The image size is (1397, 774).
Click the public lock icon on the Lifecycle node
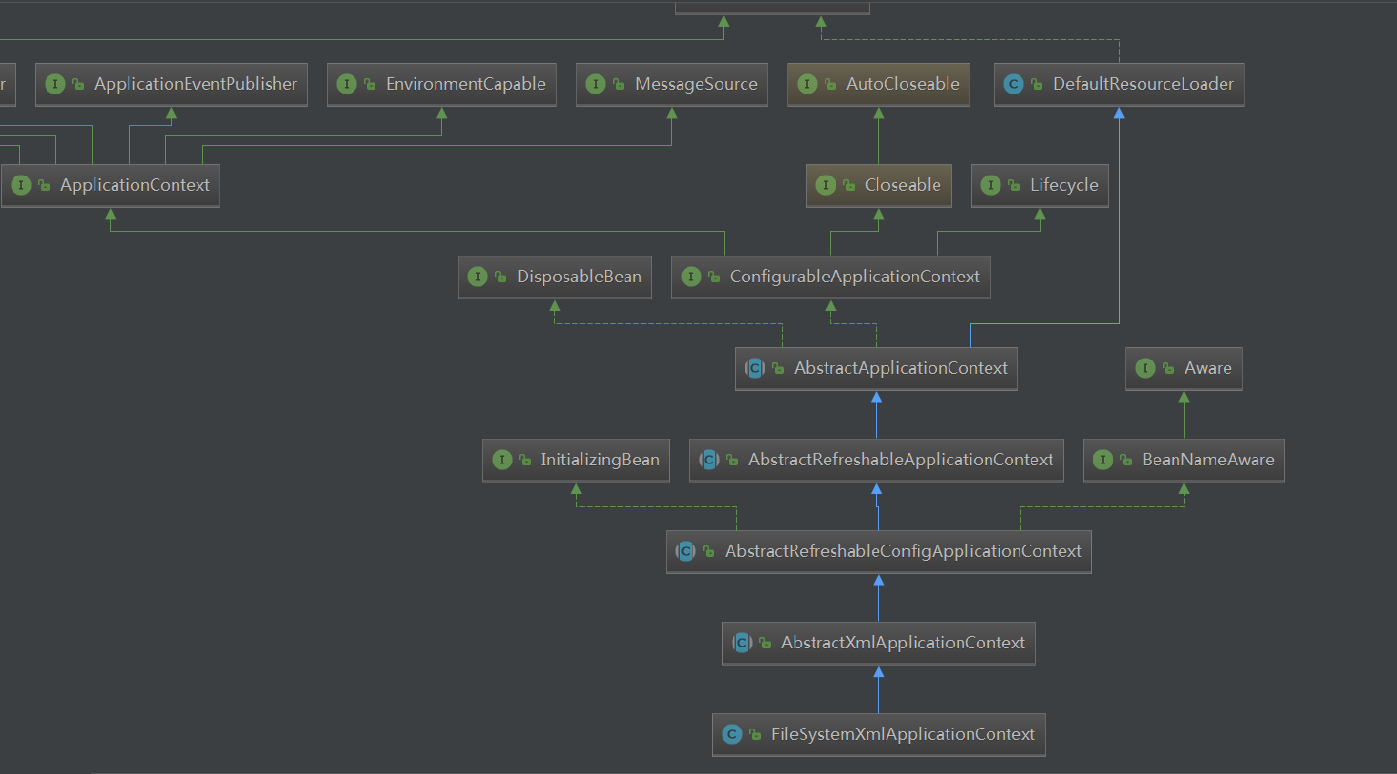tap(1015, 187)
